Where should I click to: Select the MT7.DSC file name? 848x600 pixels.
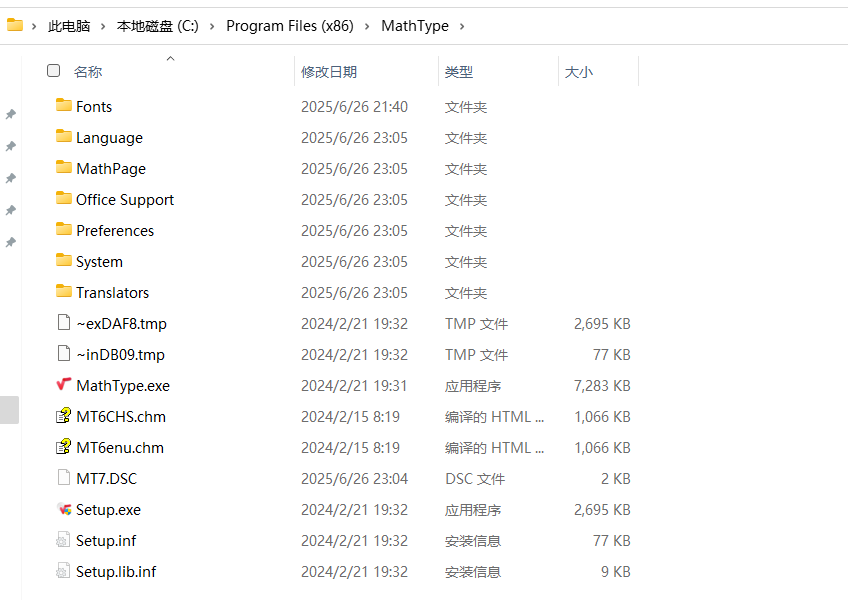click(x=107, y=479)
